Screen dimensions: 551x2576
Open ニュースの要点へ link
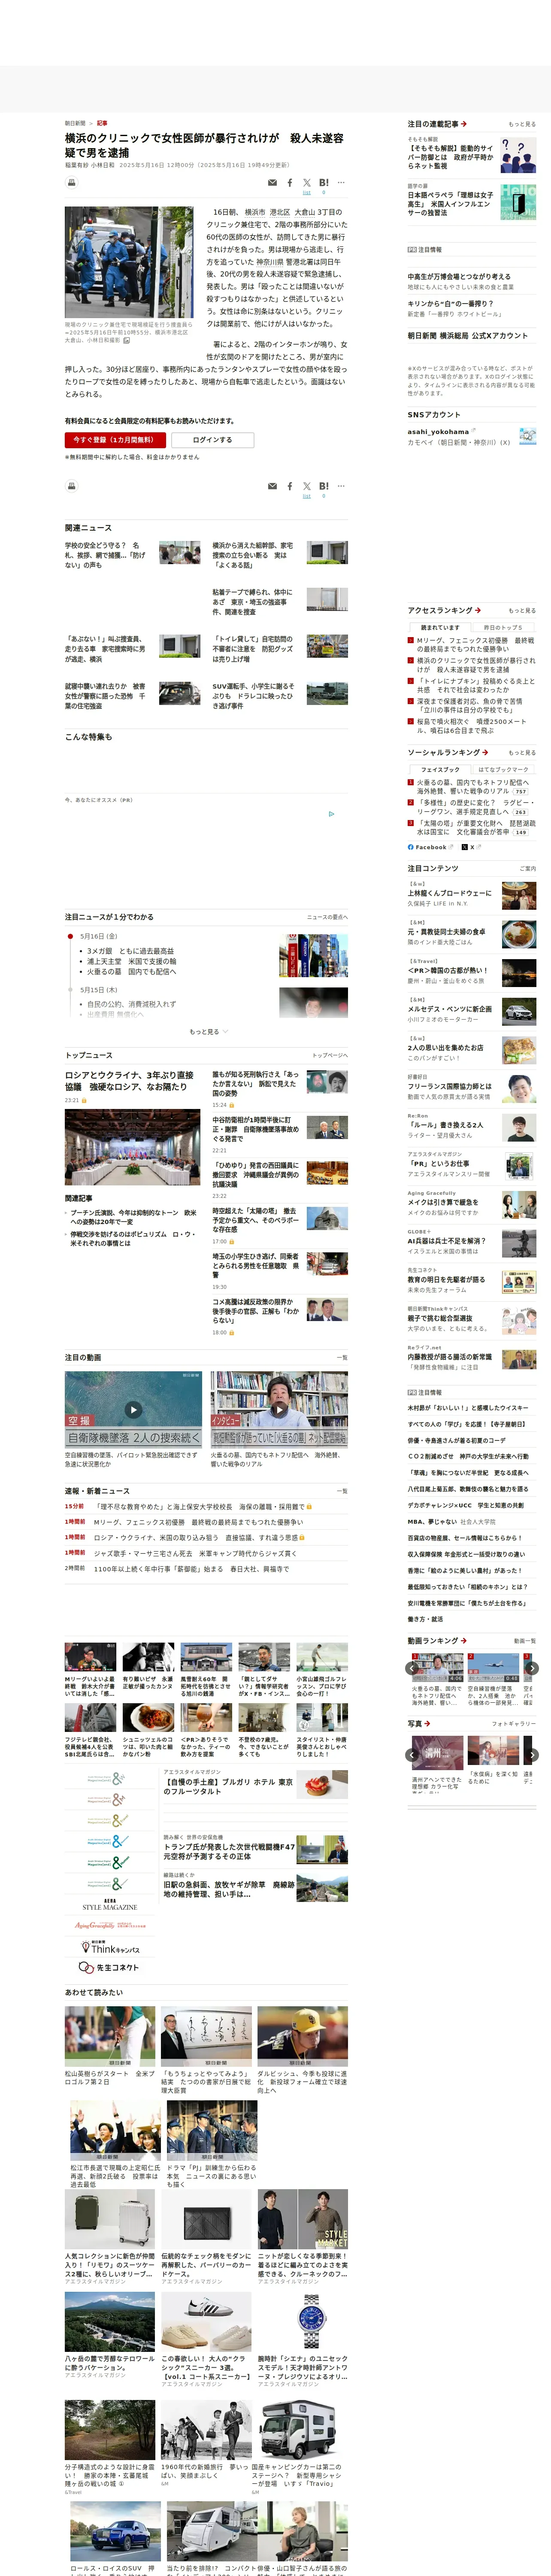[x=327, y=917]
